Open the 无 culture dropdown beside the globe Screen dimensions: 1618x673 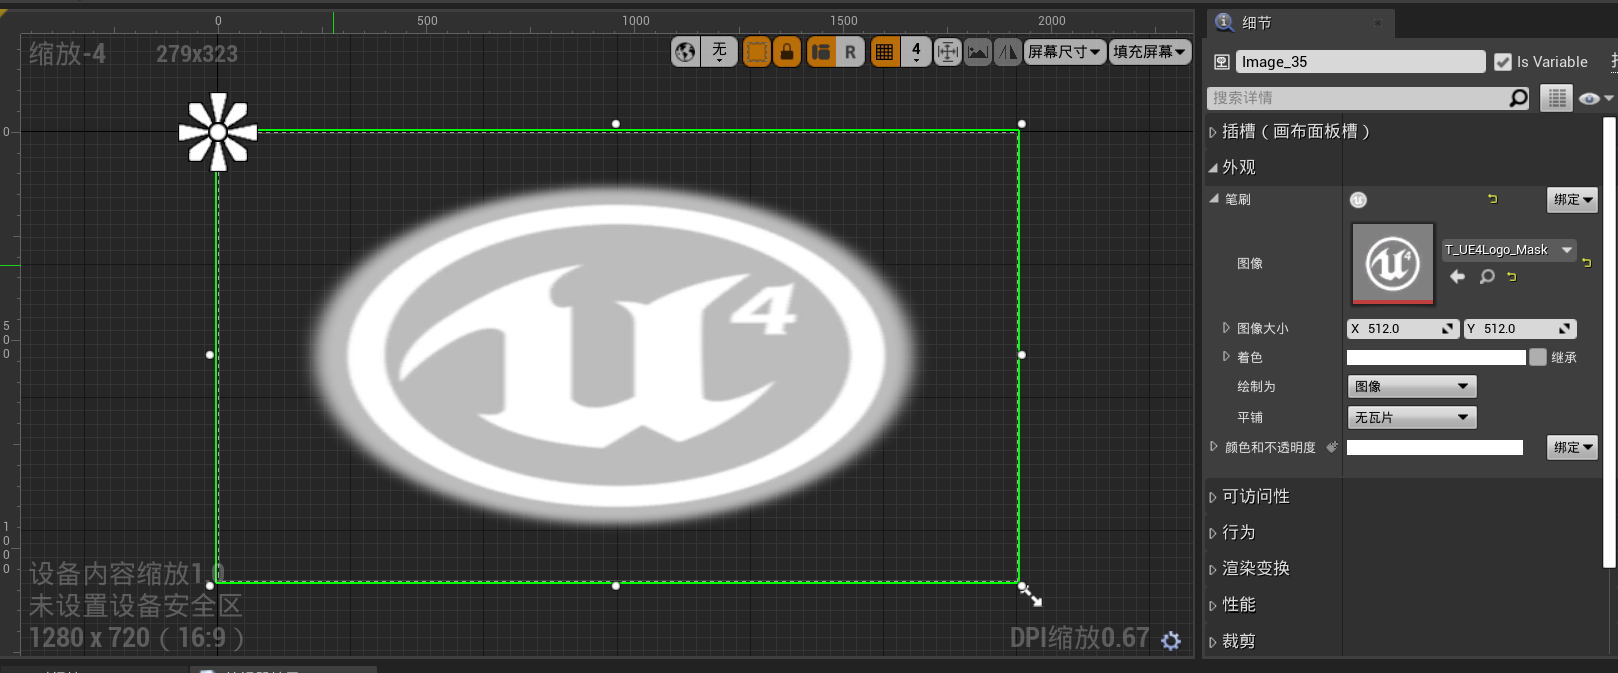click(x=719, y=52)
